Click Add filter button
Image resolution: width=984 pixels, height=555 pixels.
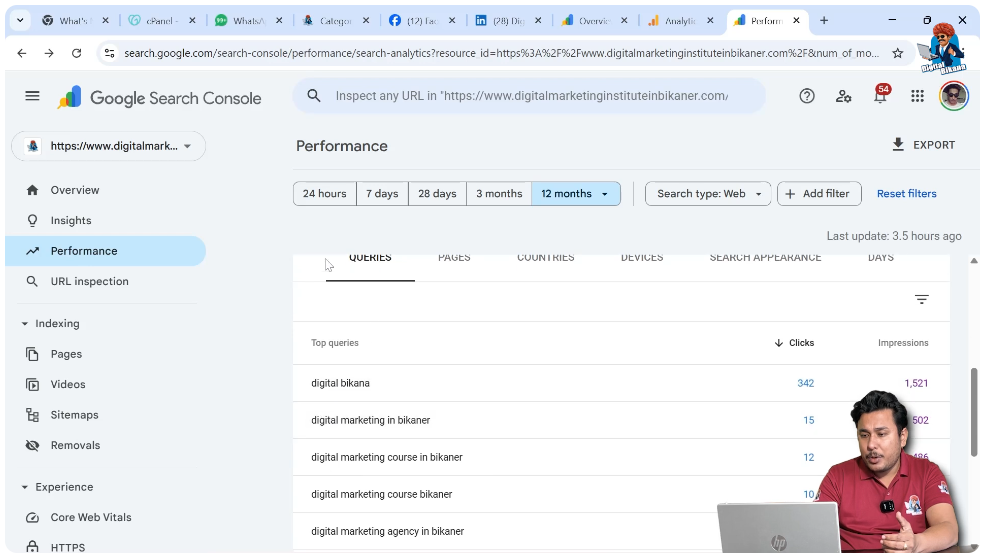coord(819,193)
